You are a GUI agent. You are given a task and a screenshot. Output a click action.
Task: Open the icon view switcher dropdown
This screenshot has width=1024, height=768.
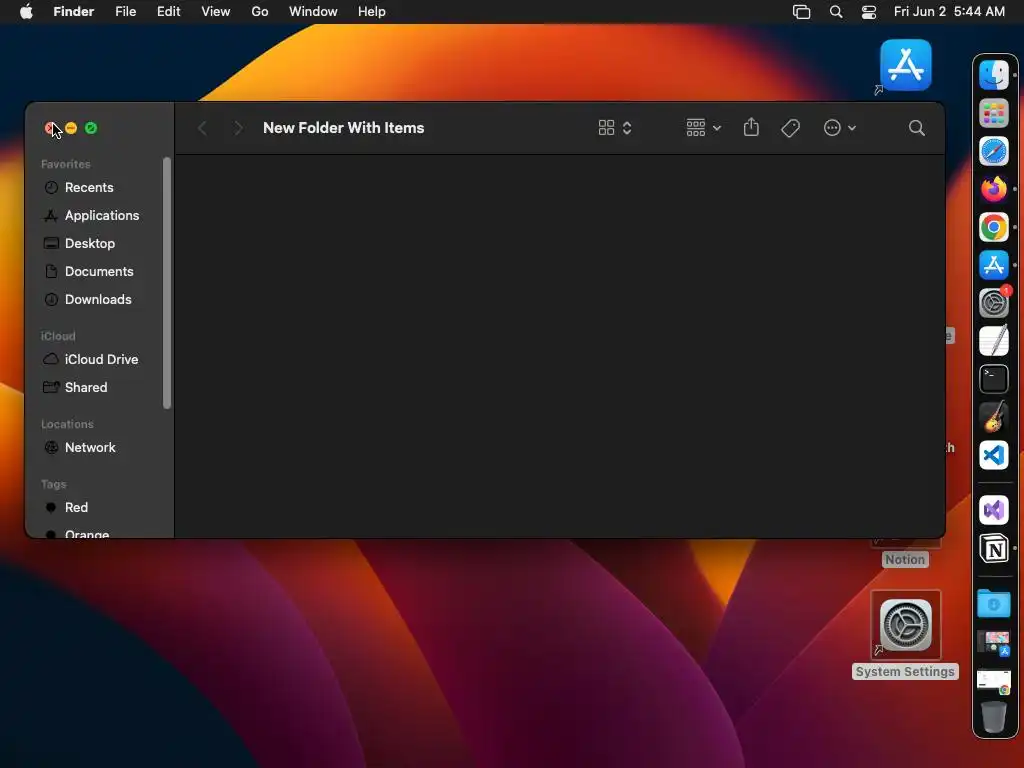615,128
